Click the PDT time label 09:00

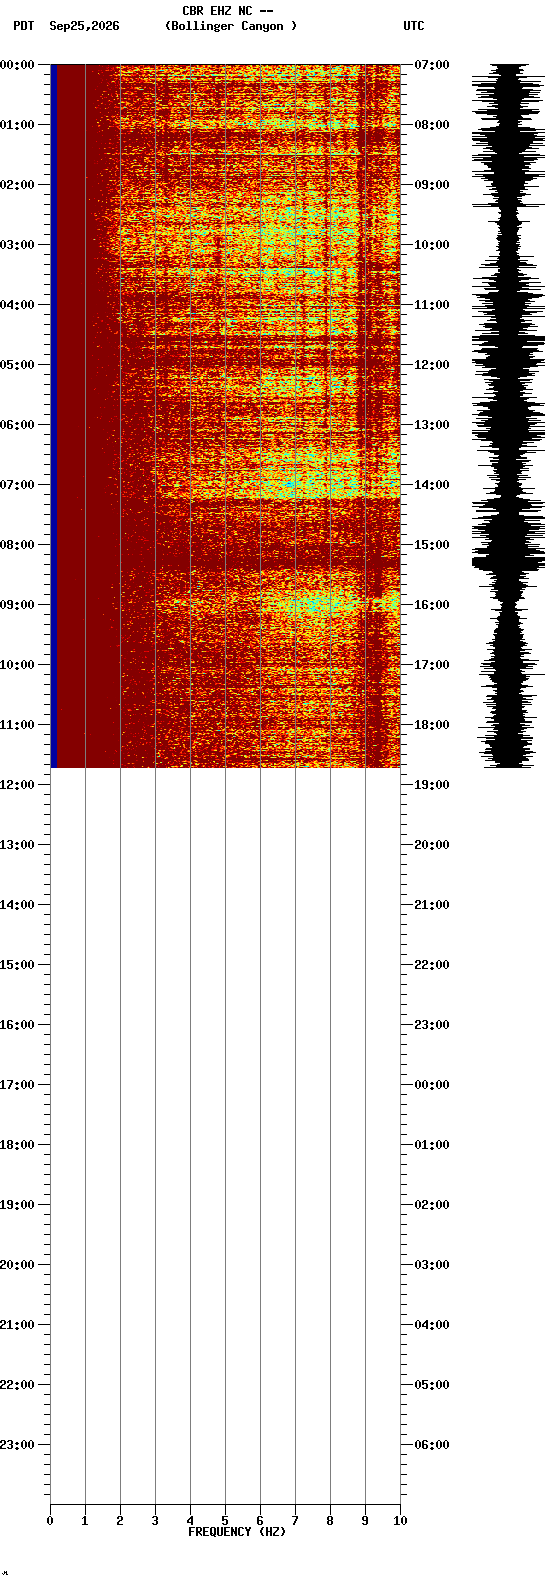click(17, 605)
